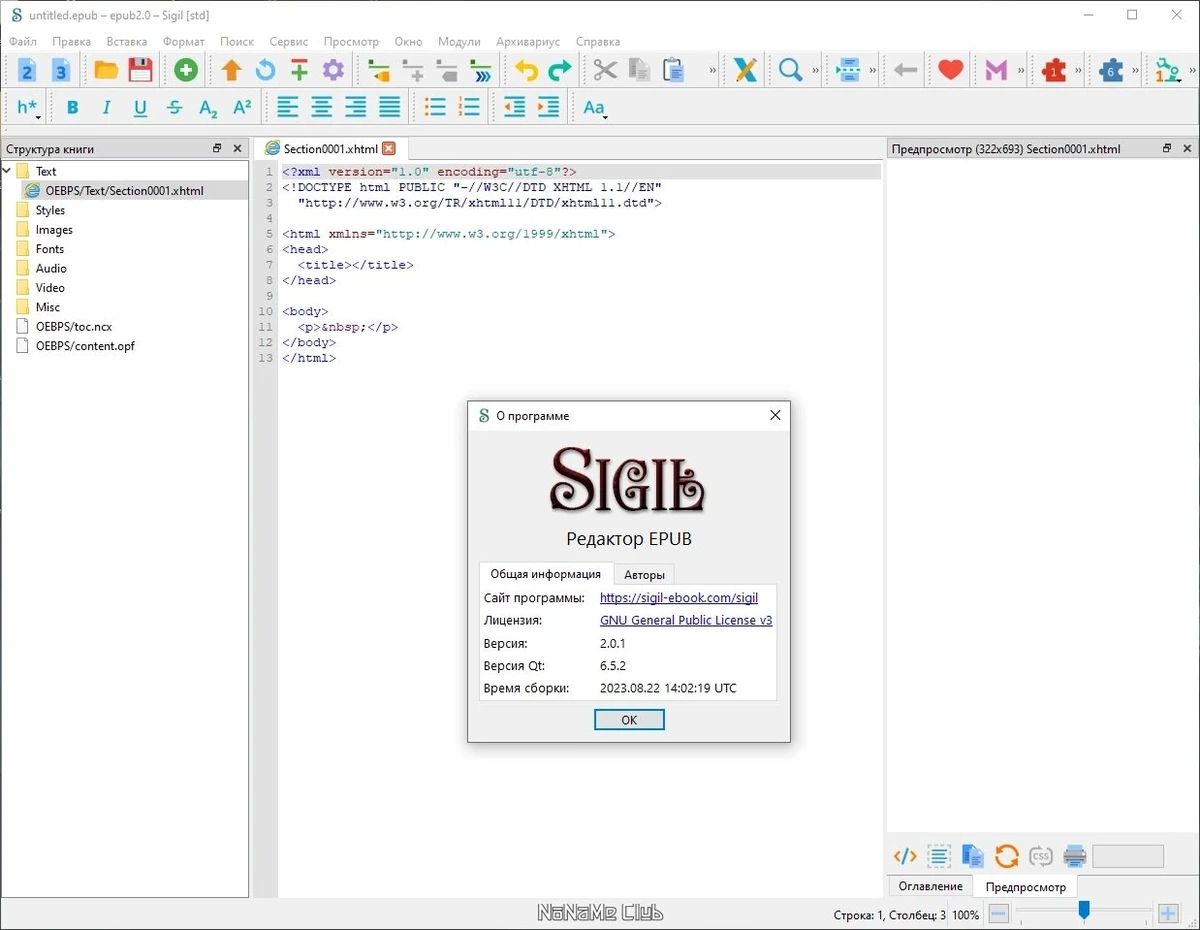Click the Strikethrough formatting icon
The width and height of the screenshot is (1200, 930).
175,108
